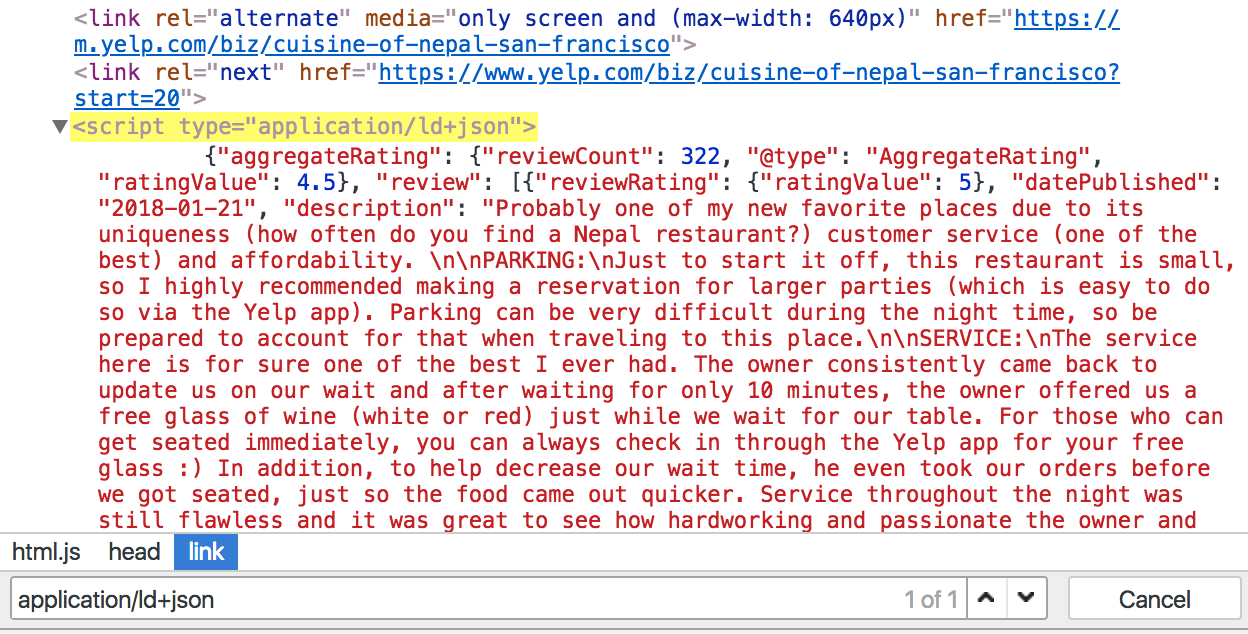
Task: Click inside the application/ld+json search field
Action: (300, 598)
